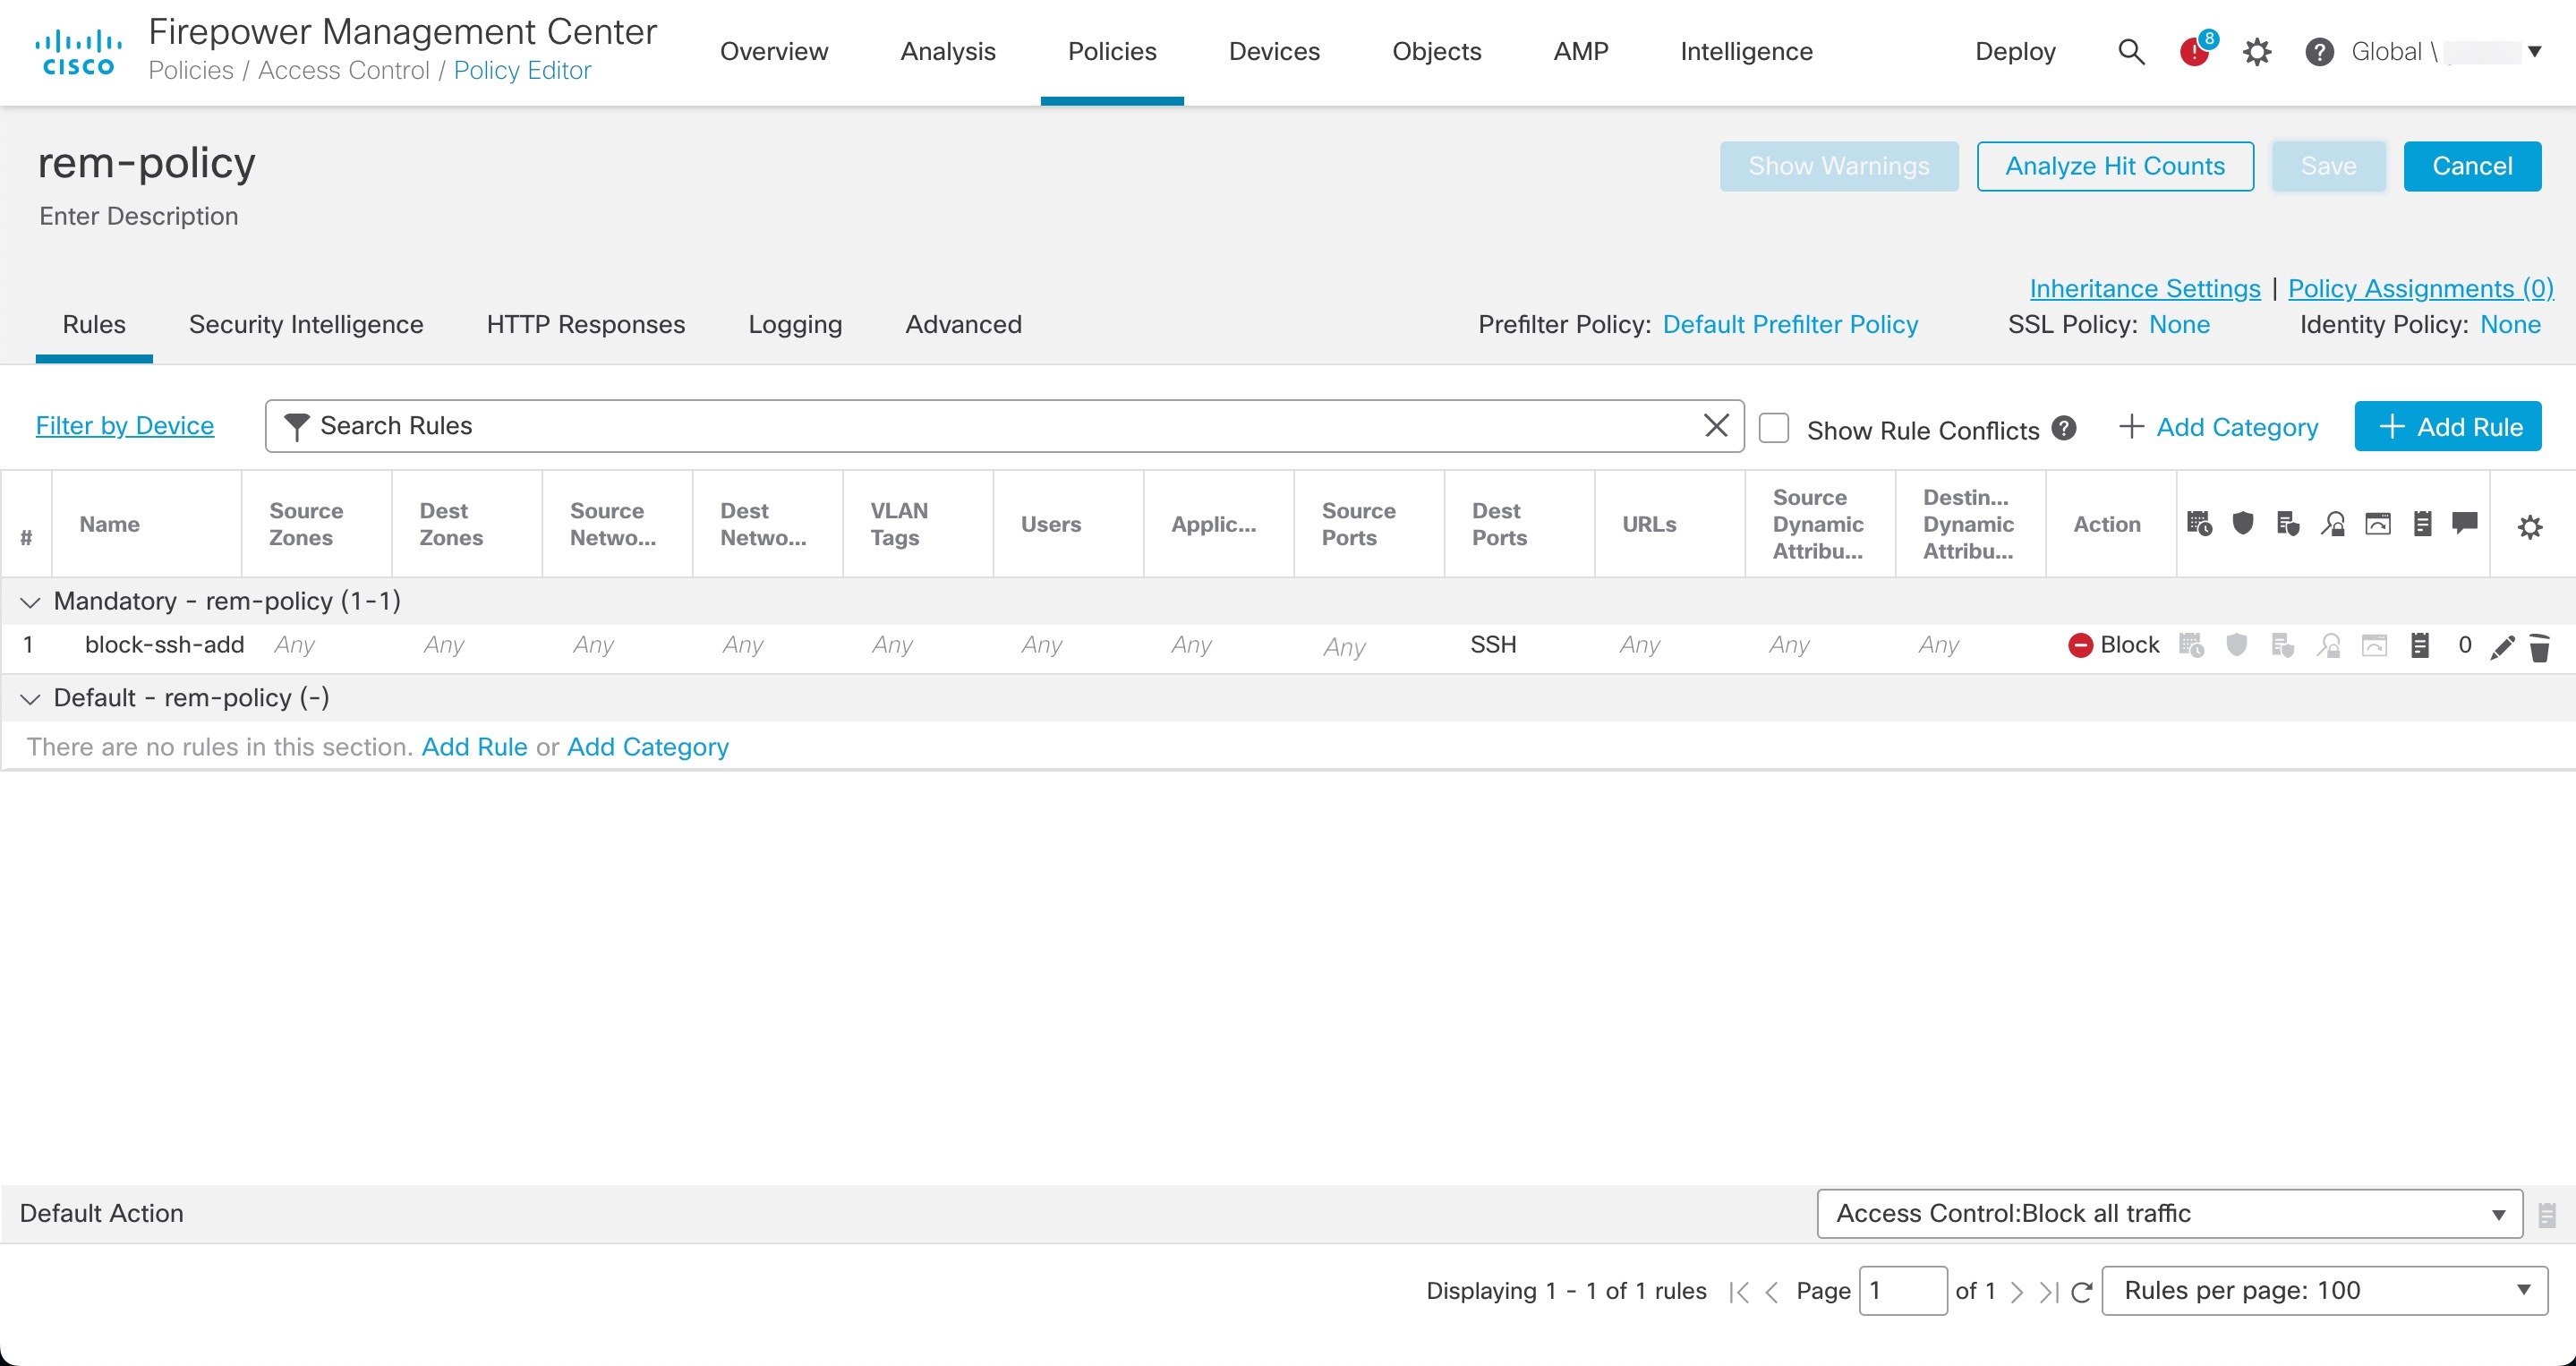Open the Devices menu in the top navigation

tap(1274, 51)
